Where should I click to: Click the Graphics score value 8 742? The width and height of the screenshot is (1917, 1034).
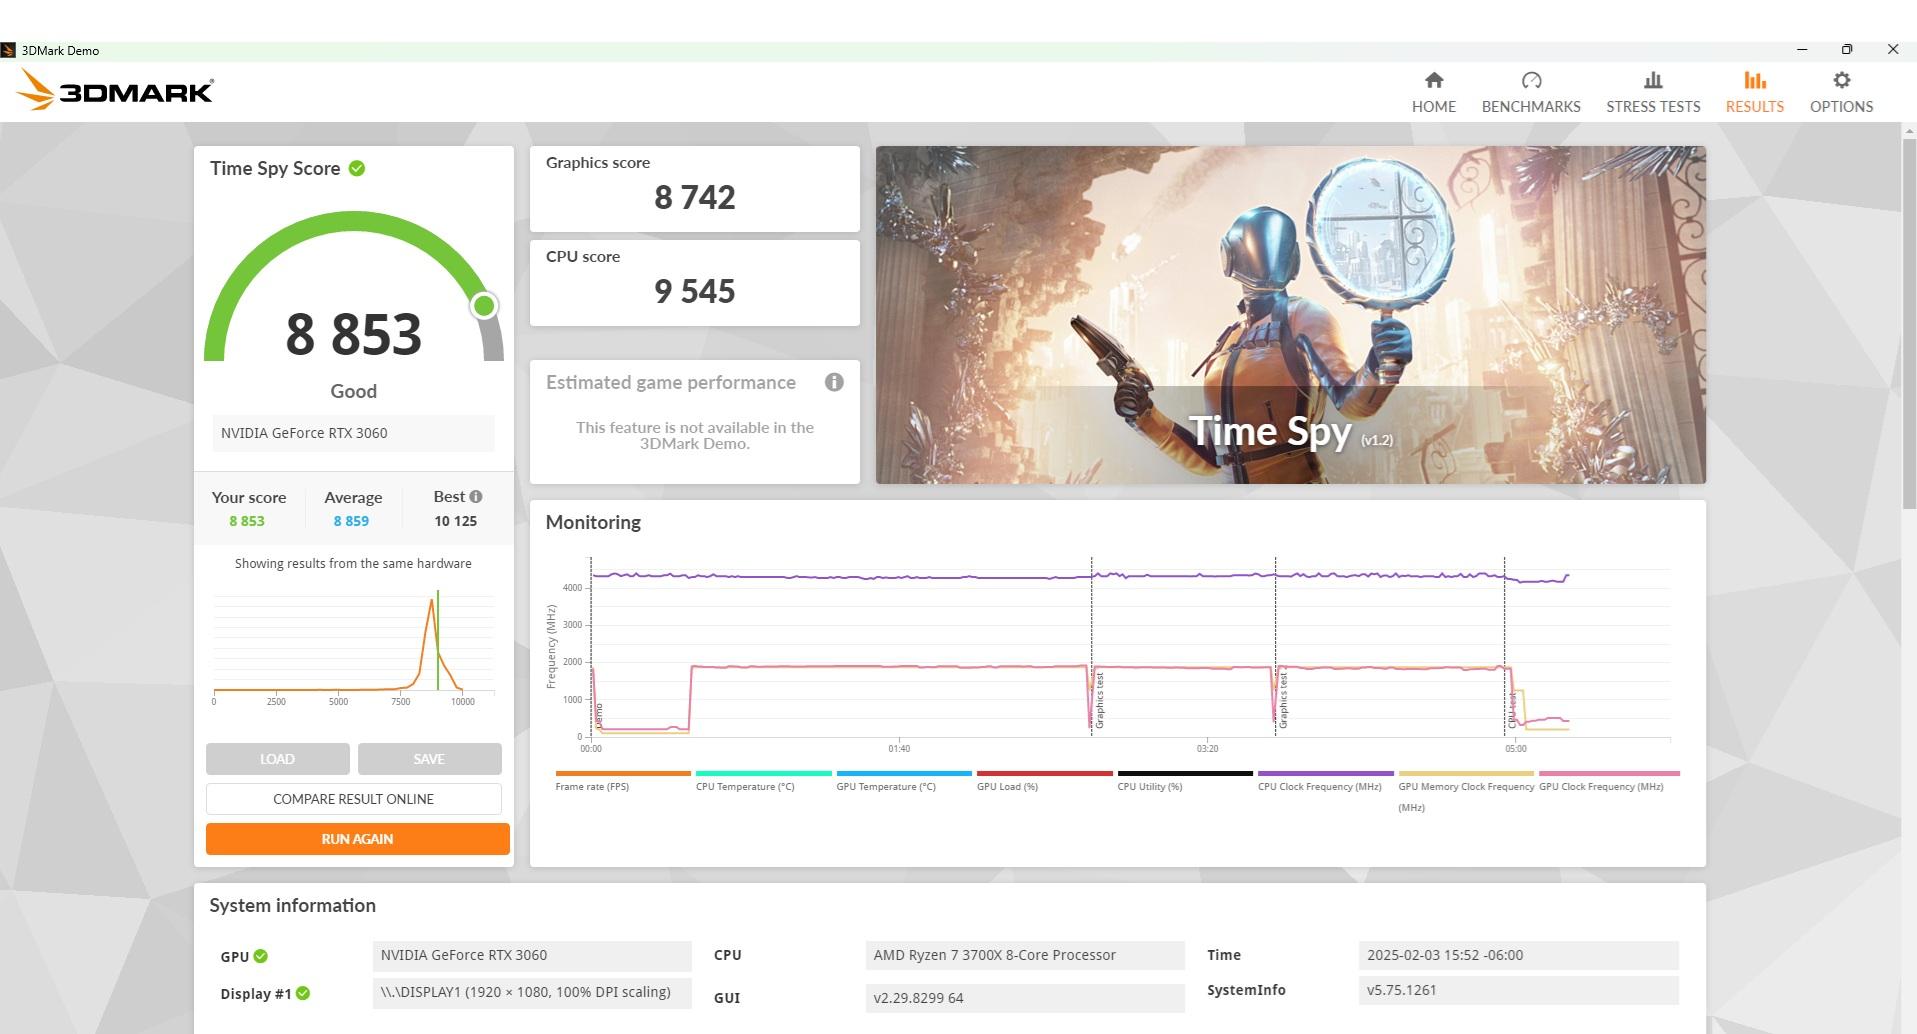695,198
